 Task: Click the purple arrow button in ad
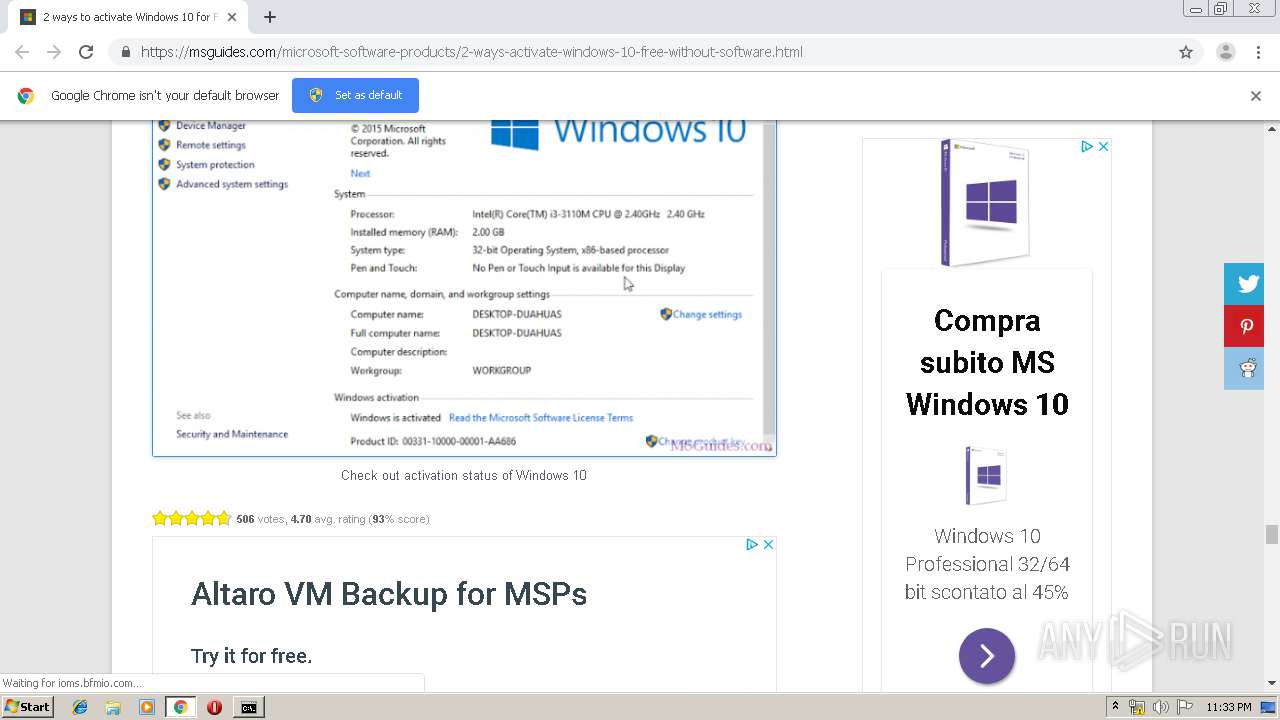point(987,656)
